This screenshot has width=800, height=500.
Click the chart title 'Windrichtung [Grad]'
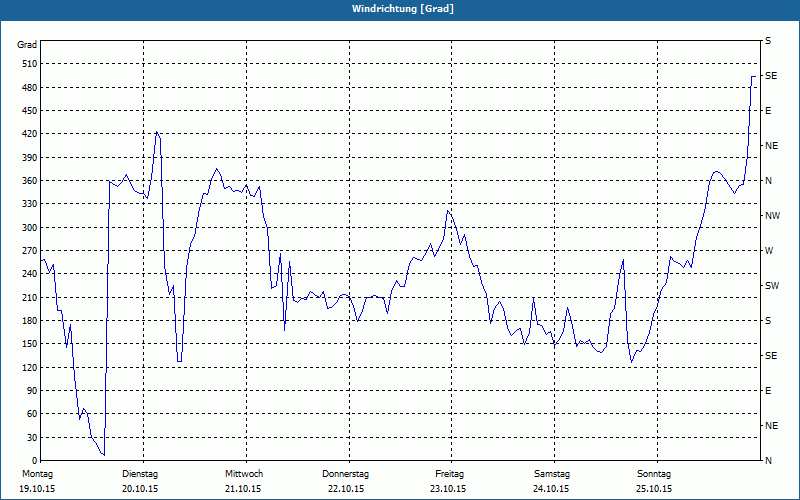(x=403, y=9)
